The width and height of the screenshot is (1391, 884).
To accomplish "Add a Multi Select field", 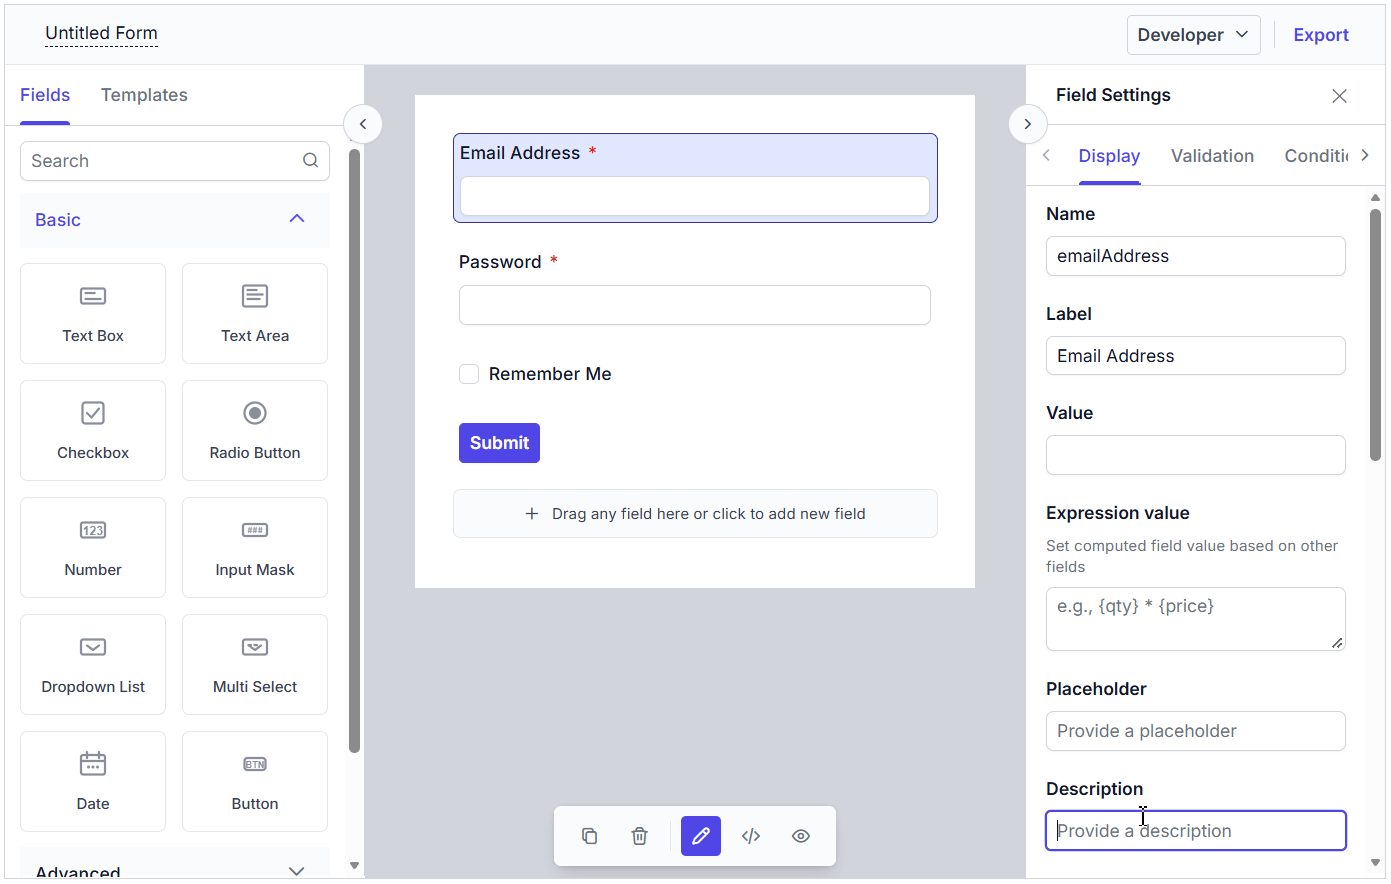I will [x=255, y=664].
